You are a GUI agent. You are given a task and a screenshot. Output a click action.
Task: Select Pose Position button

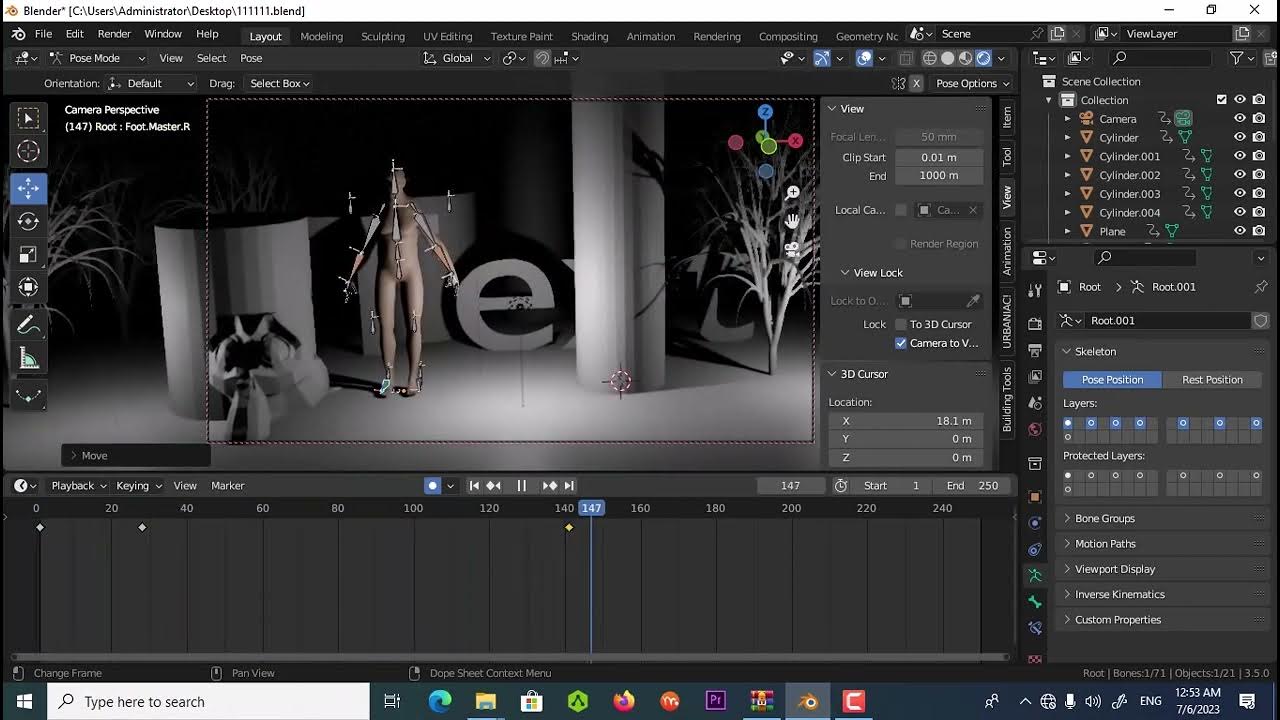[x=1112, y=380]
